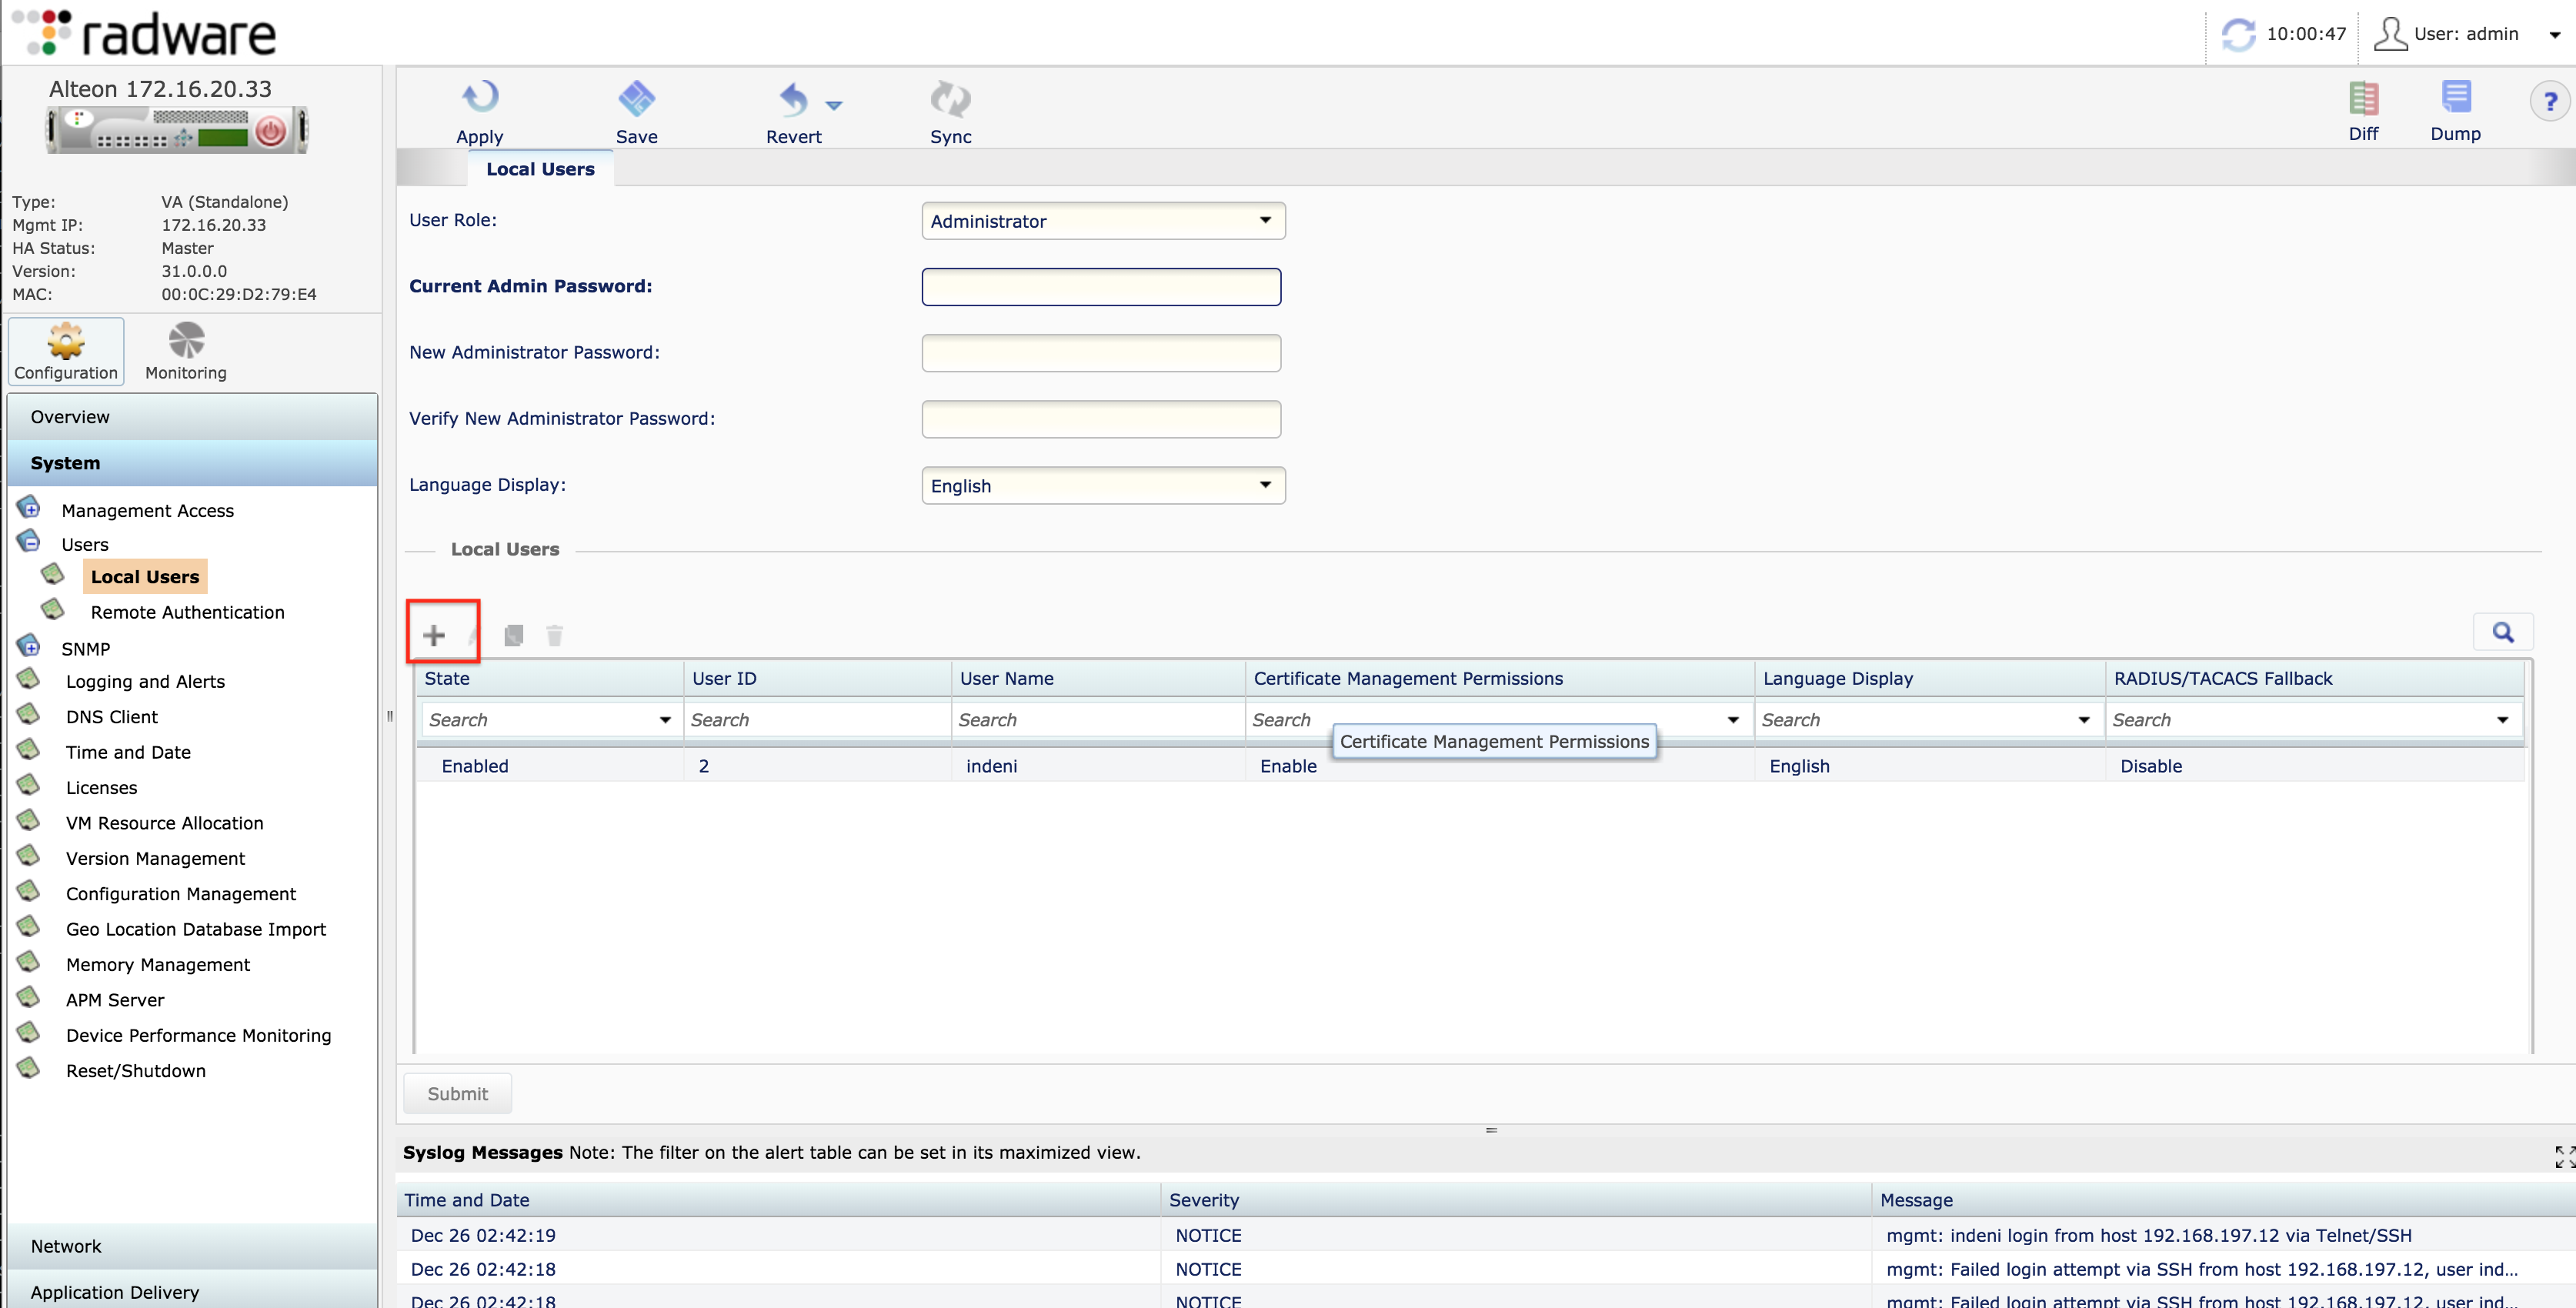This screenshot has height=1308, width=2576.
Task: Open the User Role dropdown
Action: [x=1103, y=221]
